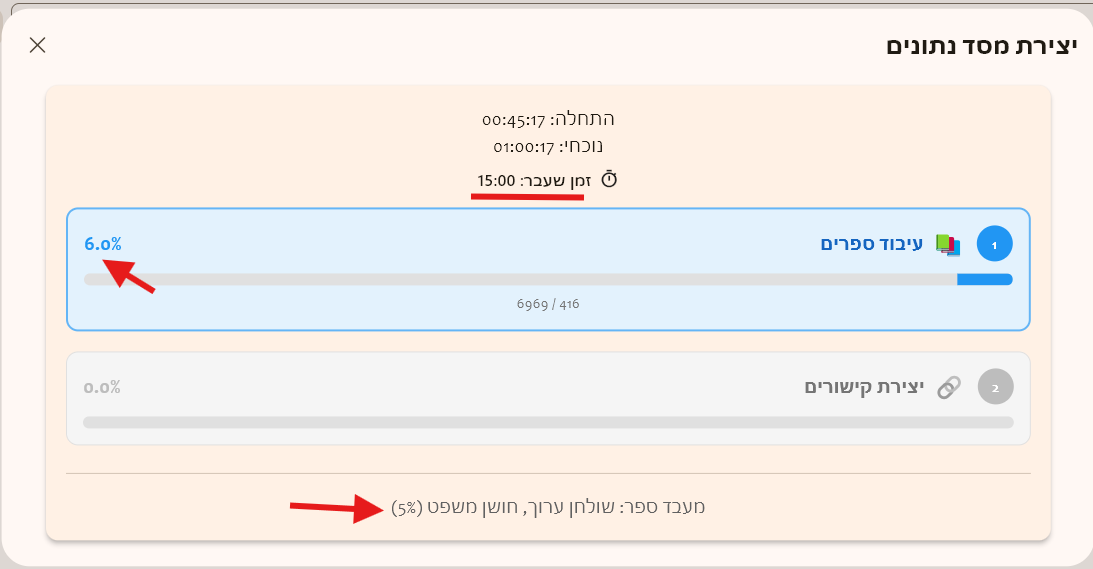Click the 6.0% progress percentage
Viewport: 1093px width, 569px height.
pos(103,244)
